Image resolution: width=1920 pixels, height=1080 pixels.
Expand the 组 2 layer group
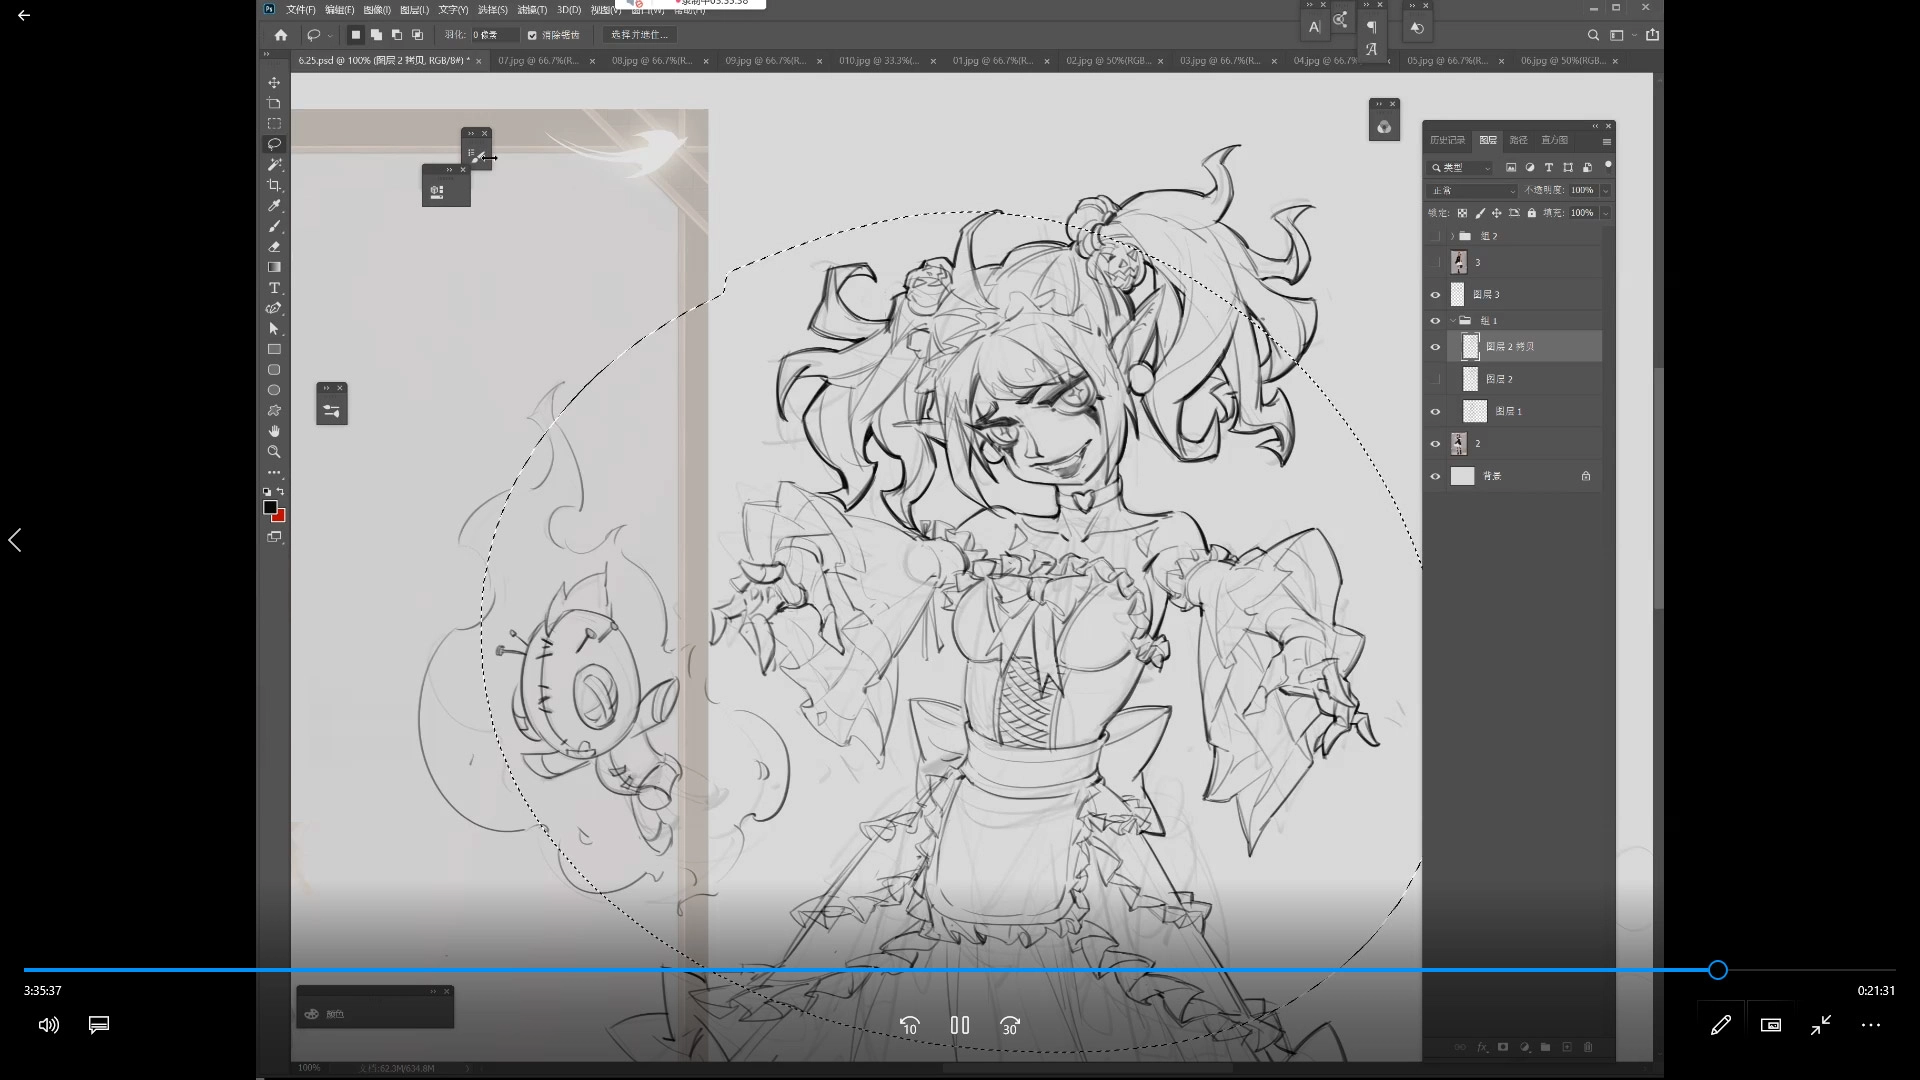click(1452, 236)
